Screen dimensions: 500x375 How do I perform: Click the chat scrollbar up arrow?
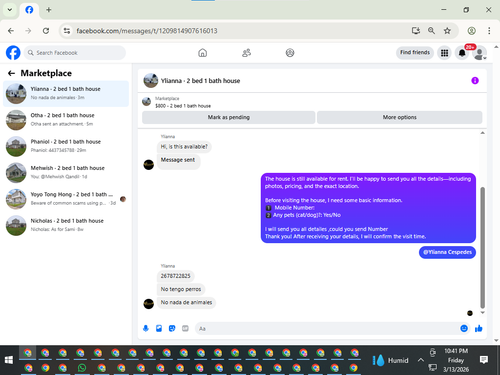(x=482, y=133)
